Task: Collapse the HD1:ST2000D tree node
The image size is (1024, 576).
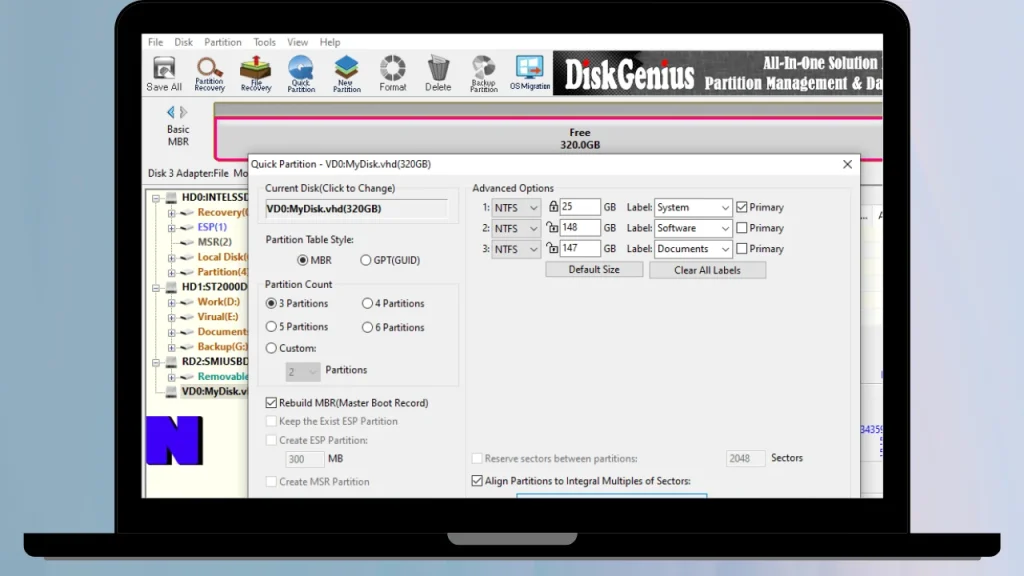Action: tap(156, 287)
